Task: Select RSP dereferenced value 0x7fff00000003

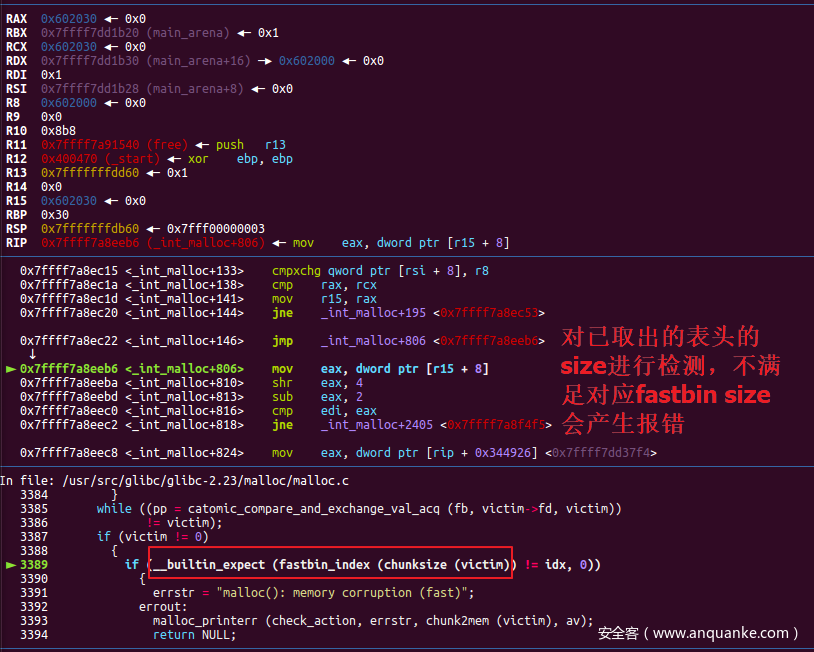Action: click(215, 229)
